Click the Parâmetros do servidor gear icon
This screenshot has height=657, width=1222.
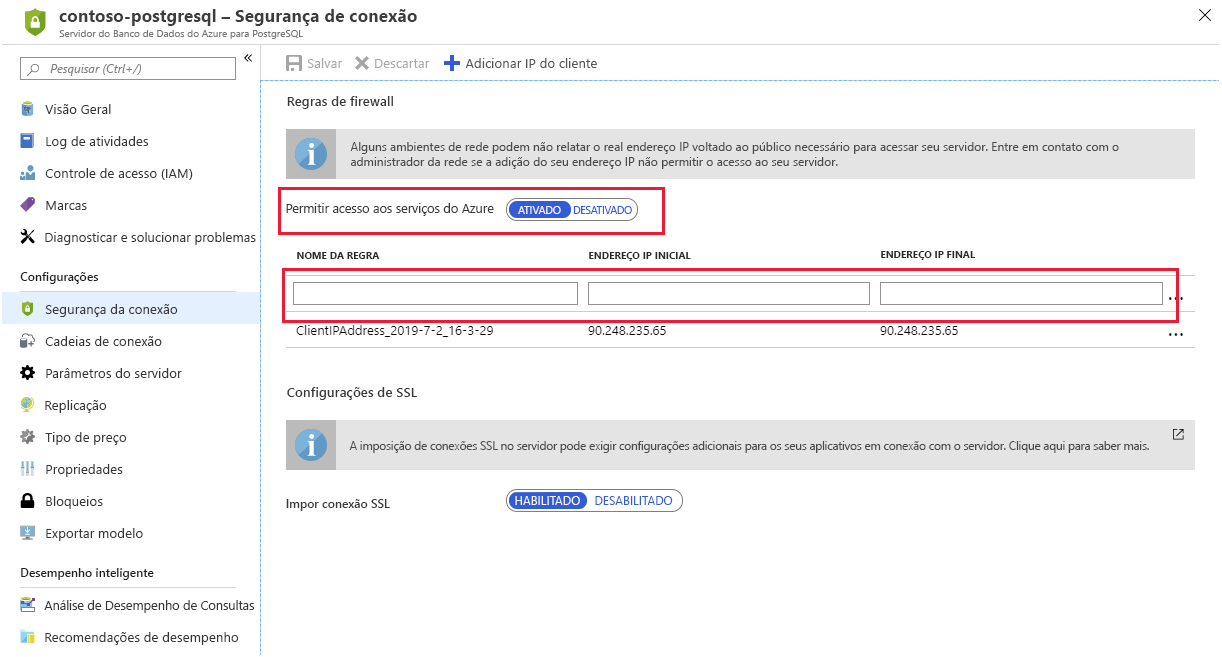click(x=28, y=373)
